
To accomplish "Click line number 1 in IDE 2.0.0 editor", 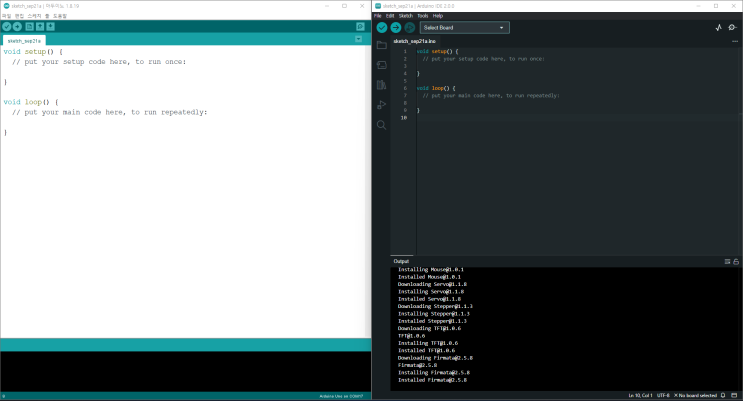I will click(405, 51).
